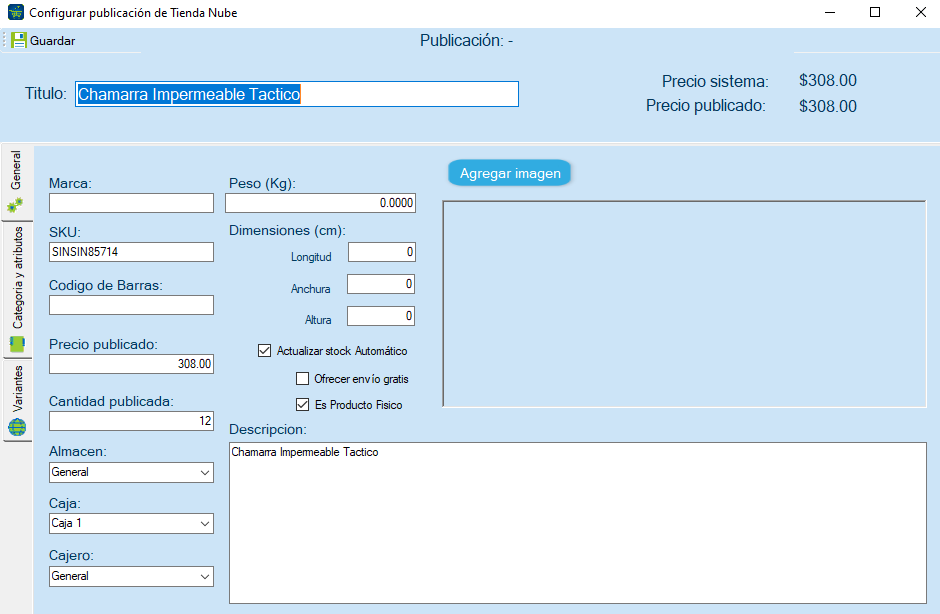The height and width of the screenshot is (614, 940).
Task: Click the 'Publicación: -' header text
Action: pyautogui.click(x=466, y=41)
